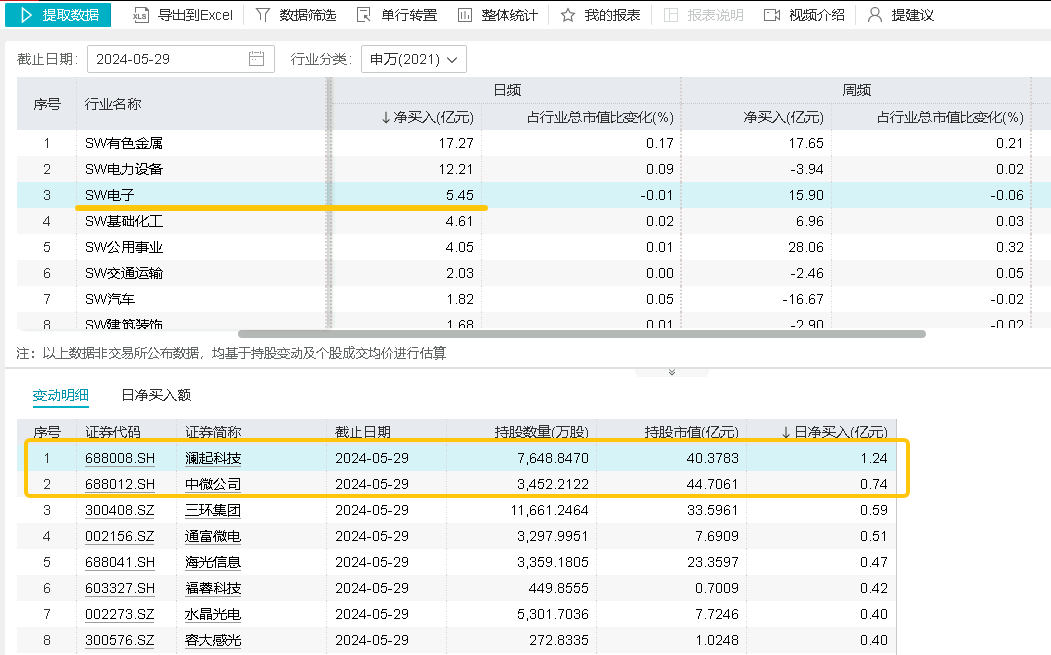1051x655 pixels.
Task: Click the 17.27 net buy cell
Action: (x=456, y=143)
